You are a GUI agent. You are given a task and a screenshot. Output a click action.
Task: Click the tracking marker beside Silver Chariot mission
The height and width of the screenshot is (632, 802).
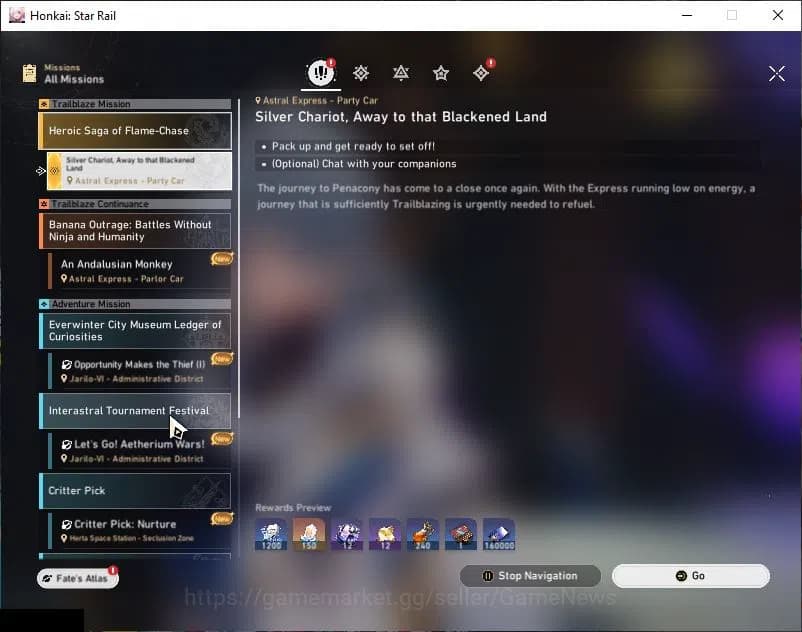click(41, 171)
